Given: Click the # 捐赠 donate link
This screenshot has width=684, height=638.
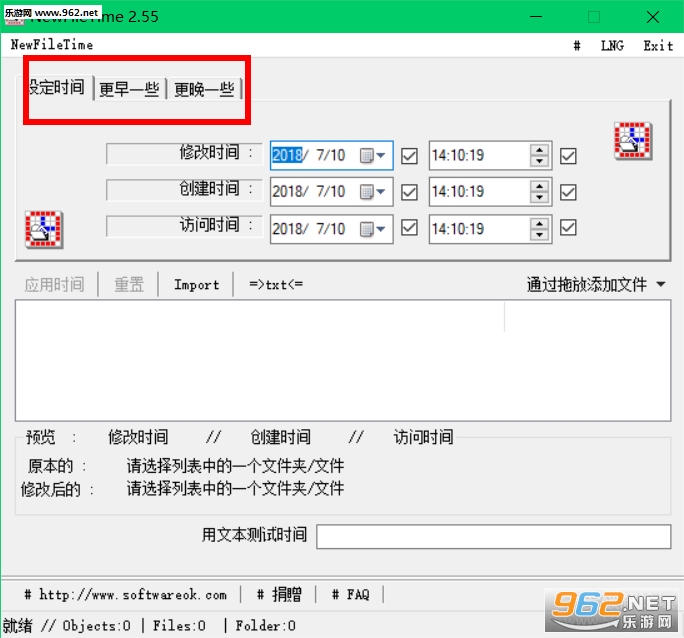Looking at the screenshot, I should 279,594.
